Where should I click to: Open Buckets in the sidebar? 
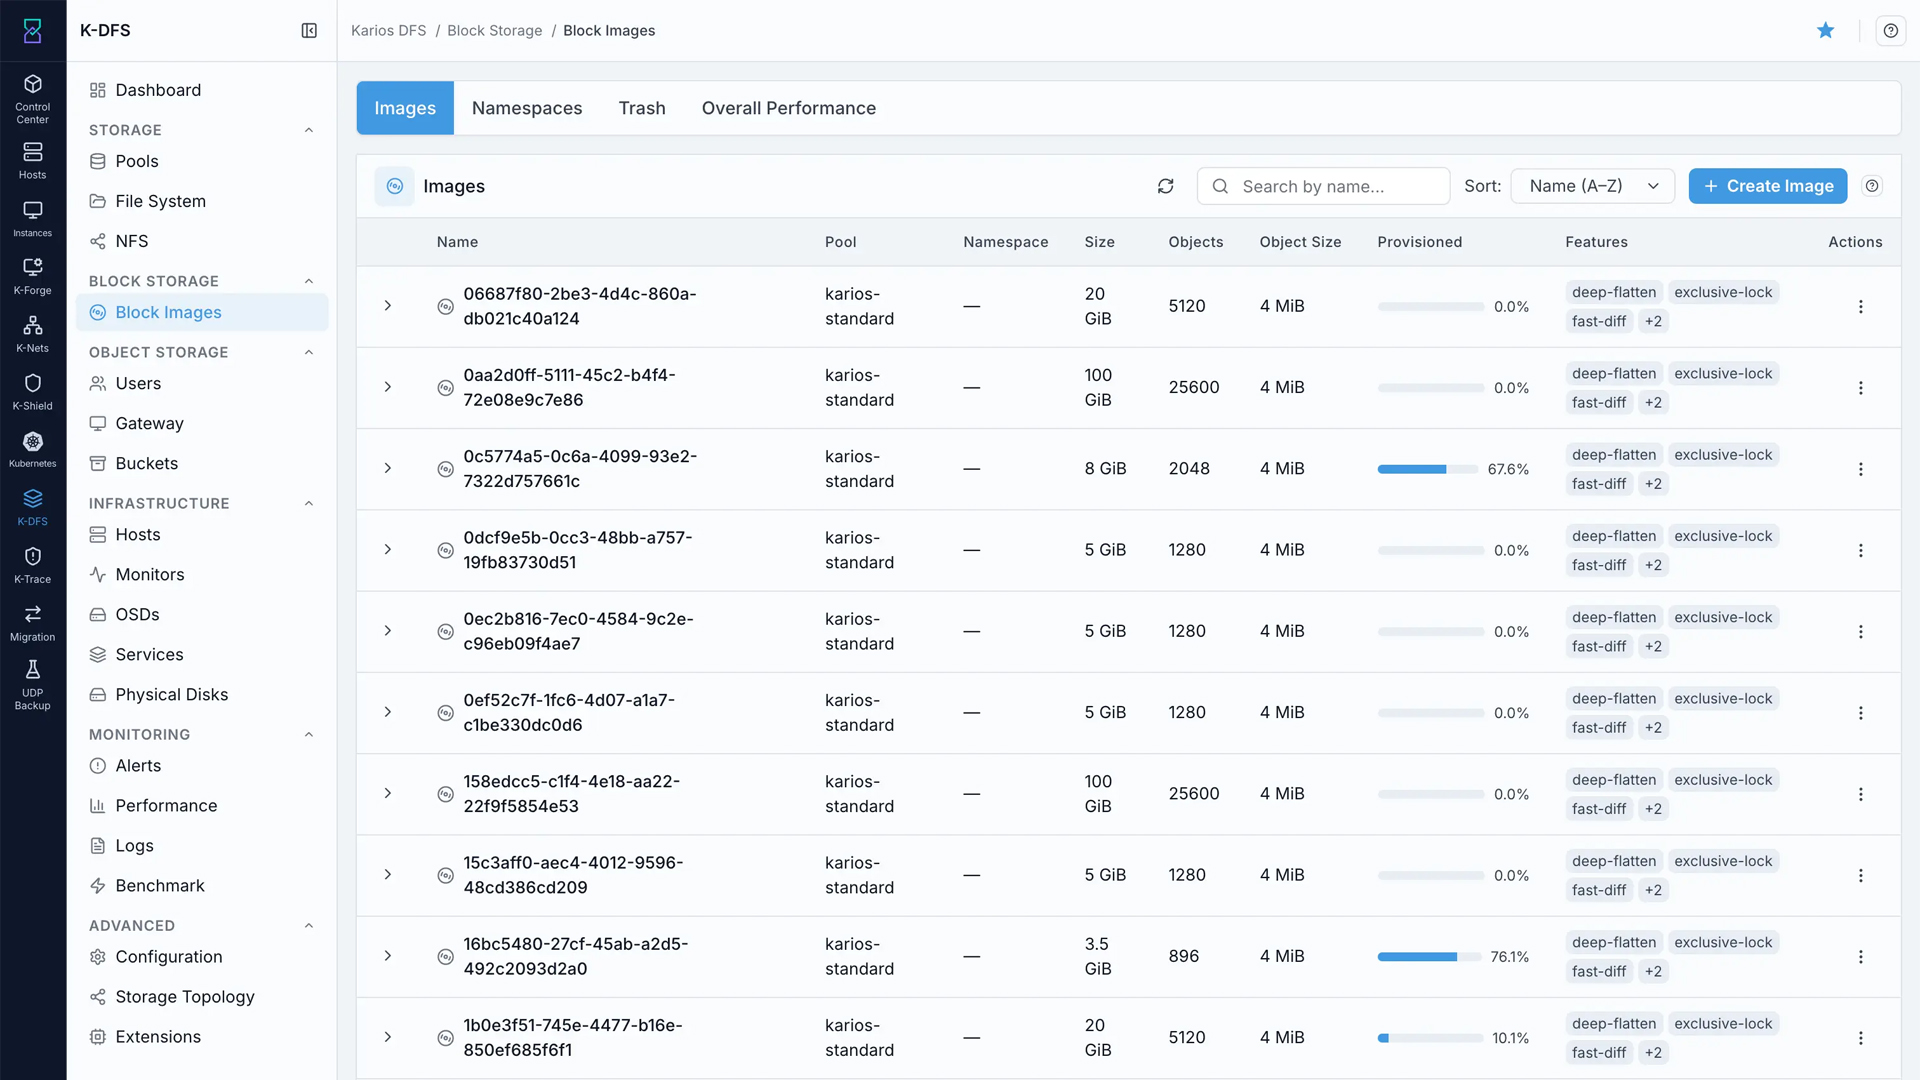(x=202, y=463)
